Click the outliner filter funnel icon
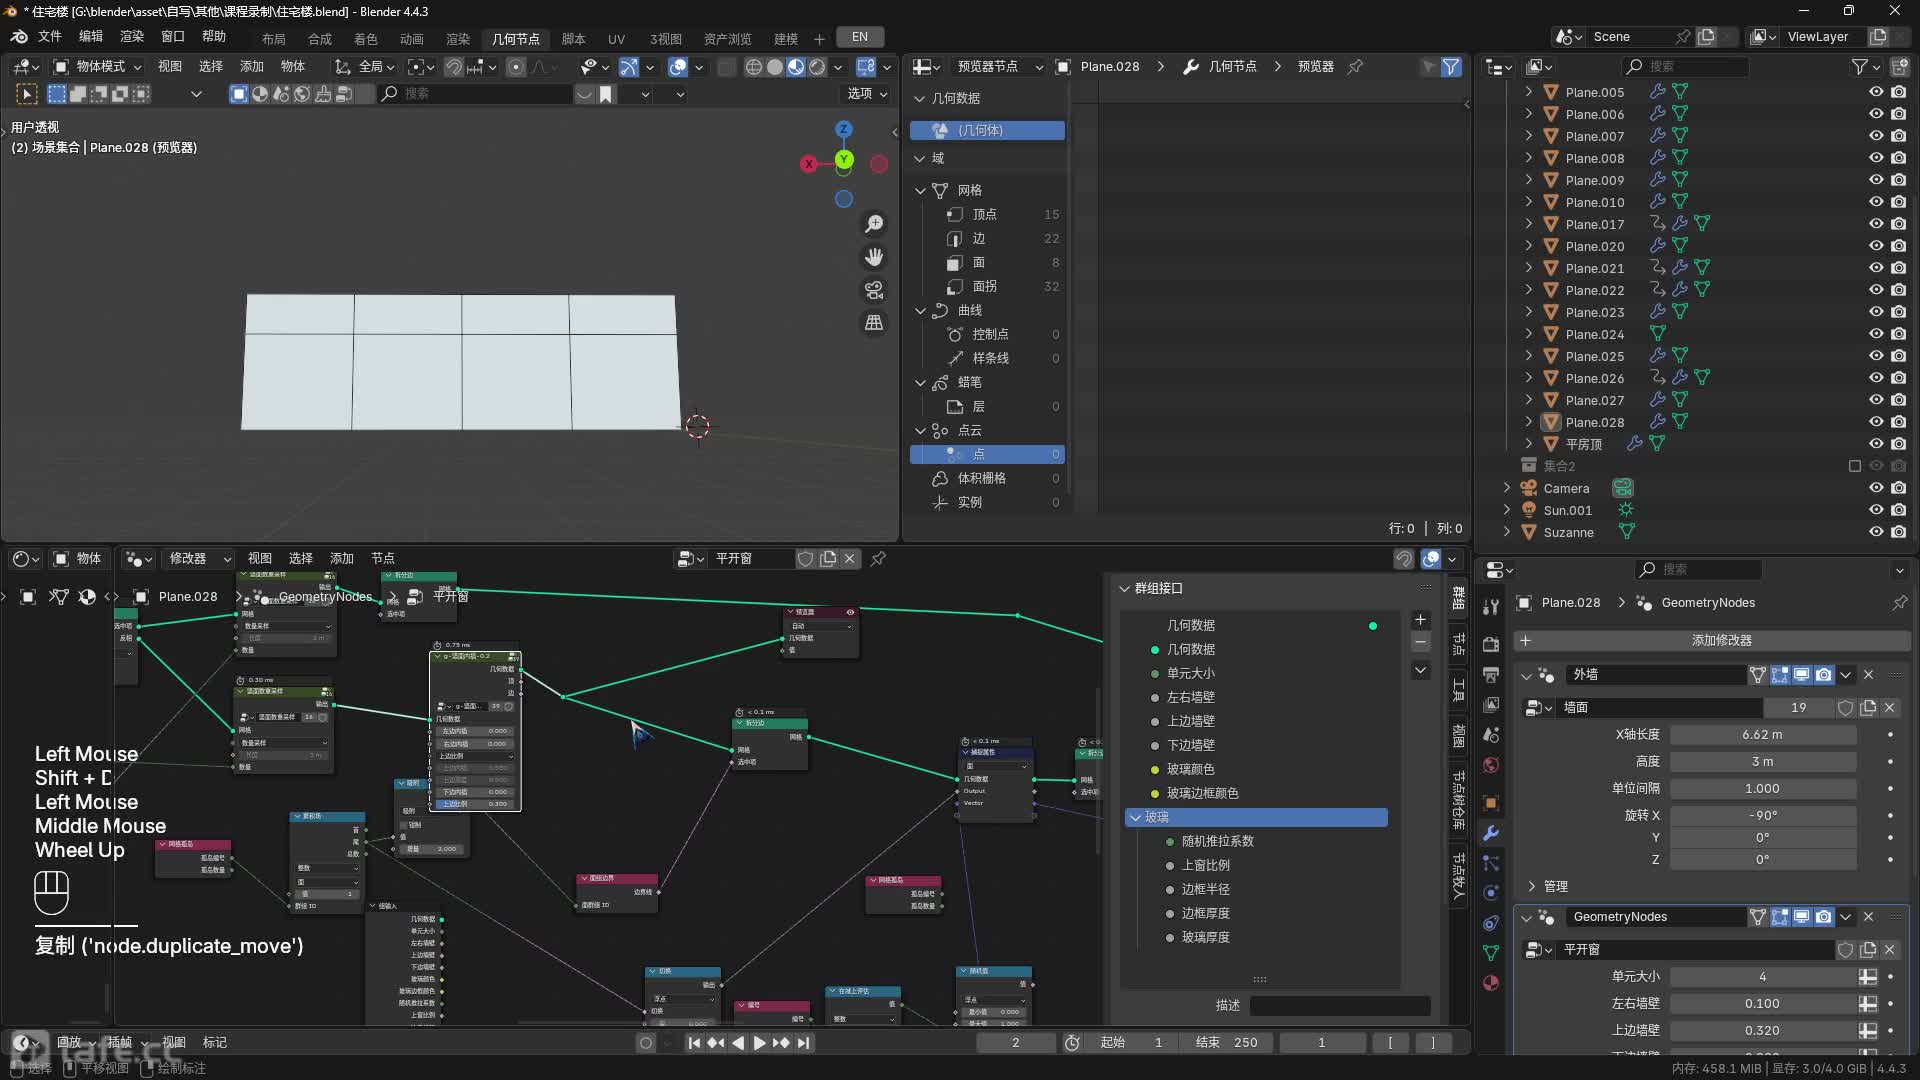The height and width of the screenshot is (1080, 1920). tap(1859, 67)
